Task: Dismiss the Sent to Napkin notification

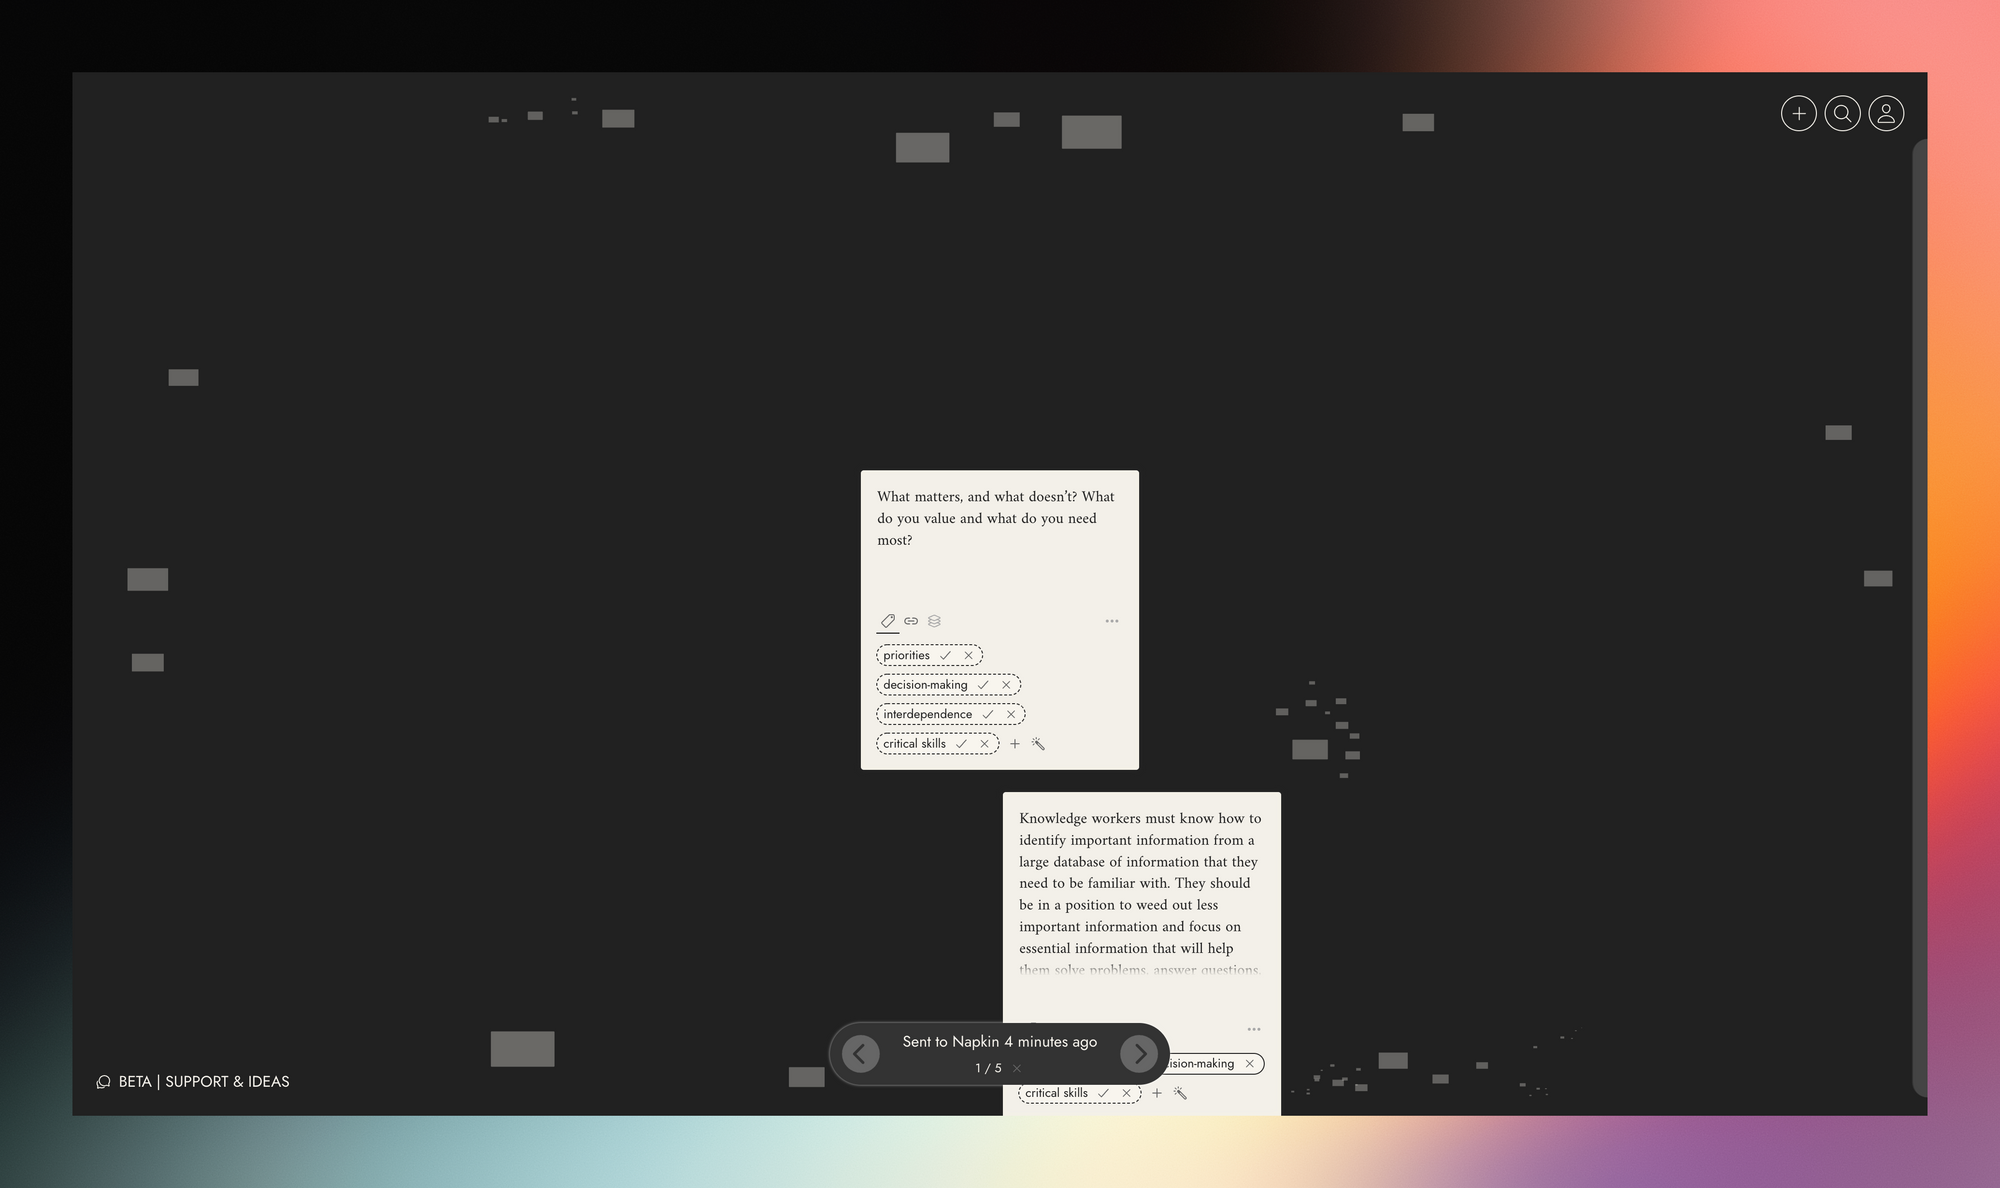Action: (x=1016, y=1068)
